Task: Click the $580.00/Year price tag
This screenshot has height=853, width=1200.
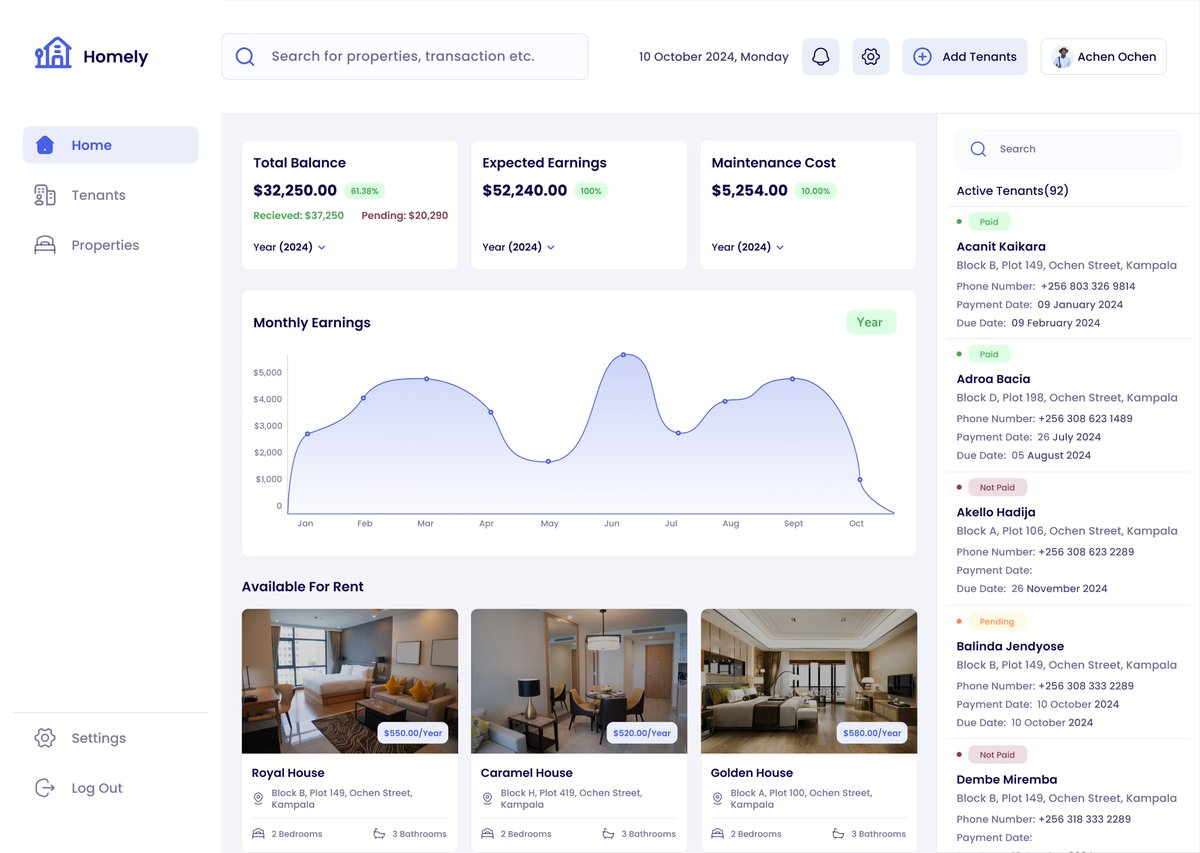Action: (872, 733)
